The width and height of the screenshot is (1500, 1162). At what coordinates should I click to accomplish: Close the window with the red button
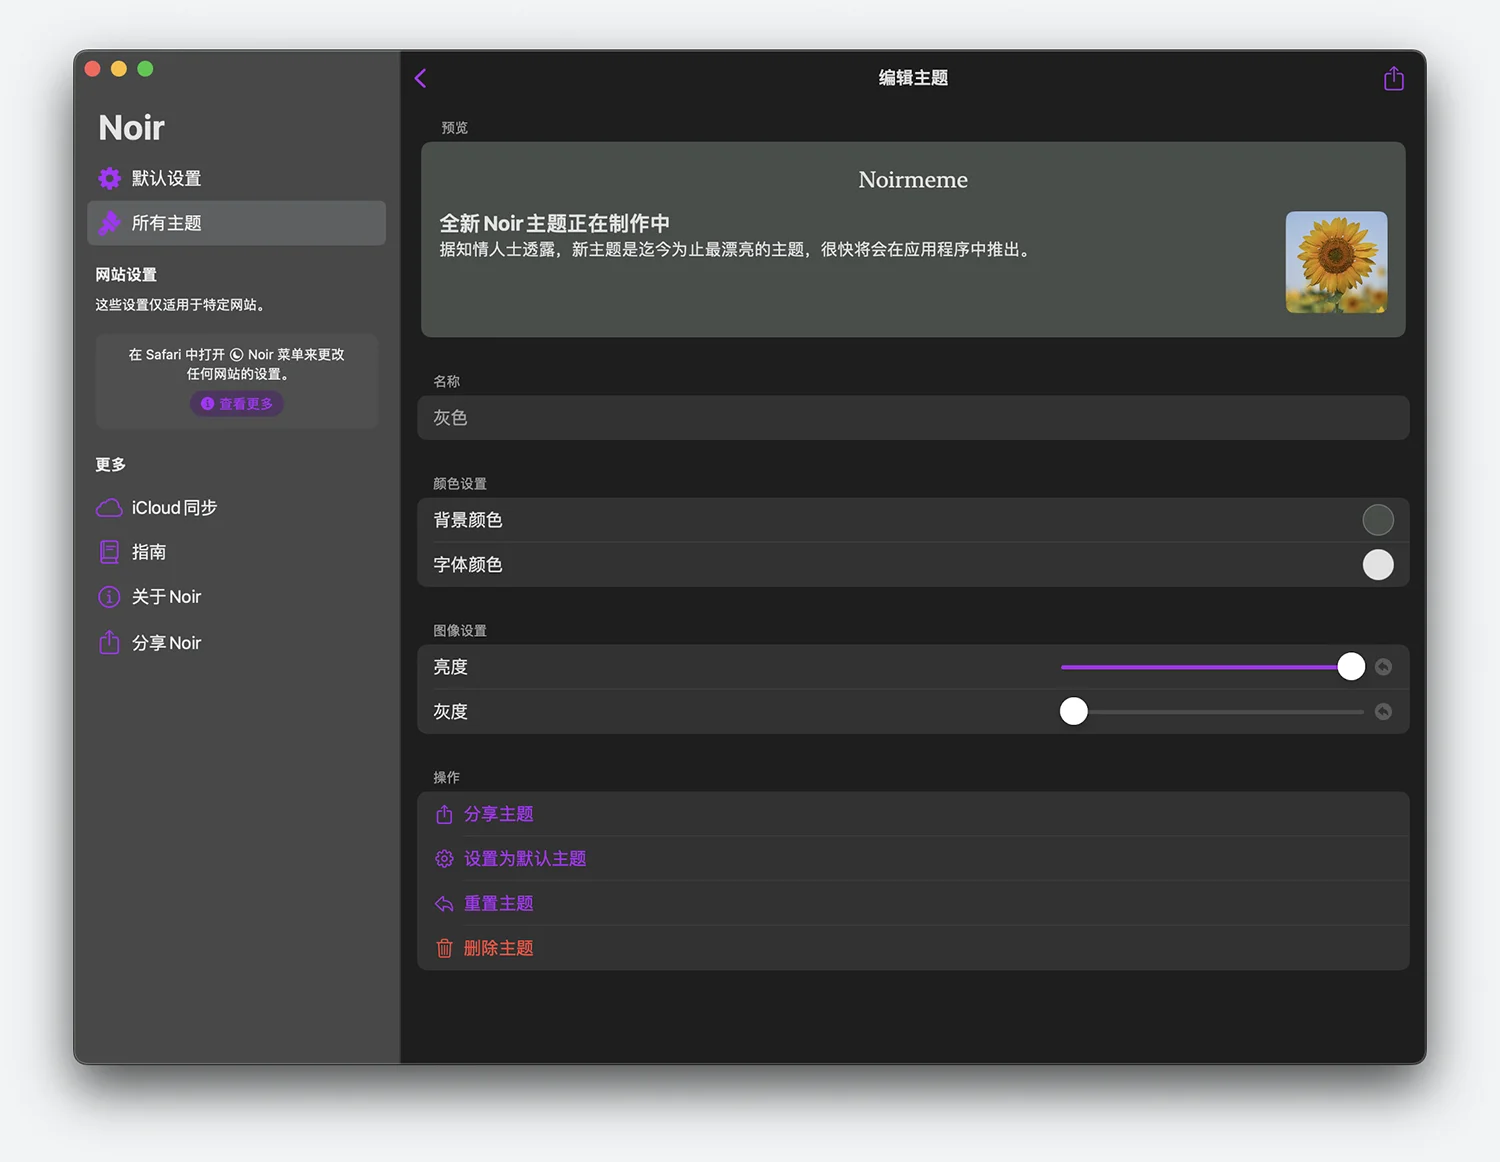point(93,69)
